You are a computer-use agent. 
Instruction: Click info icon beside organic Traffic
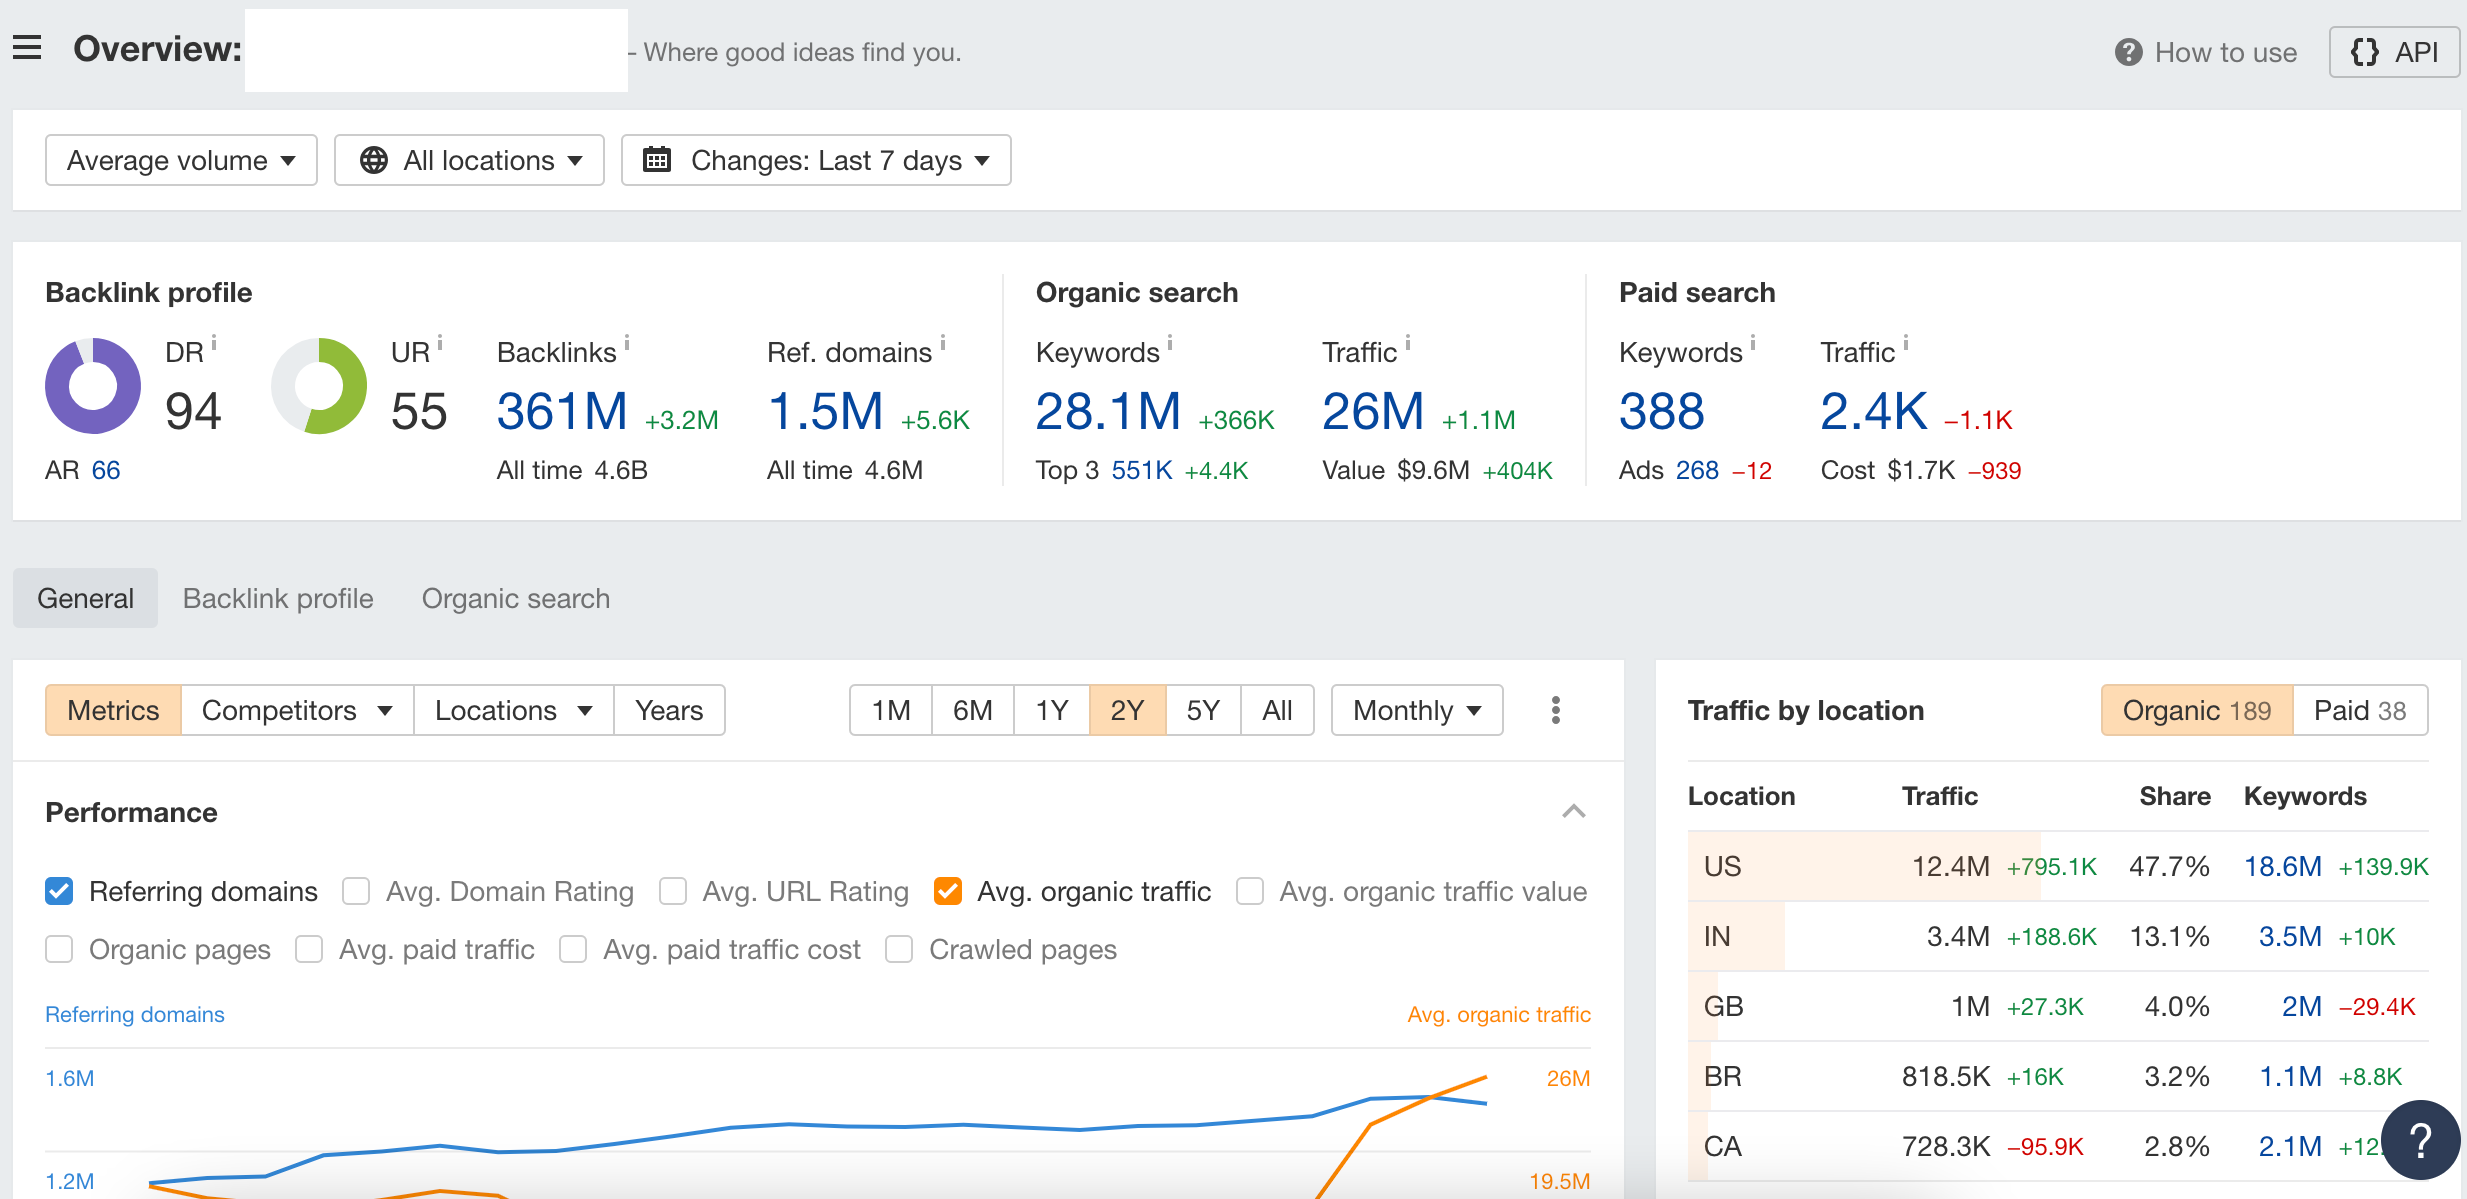1408,344
